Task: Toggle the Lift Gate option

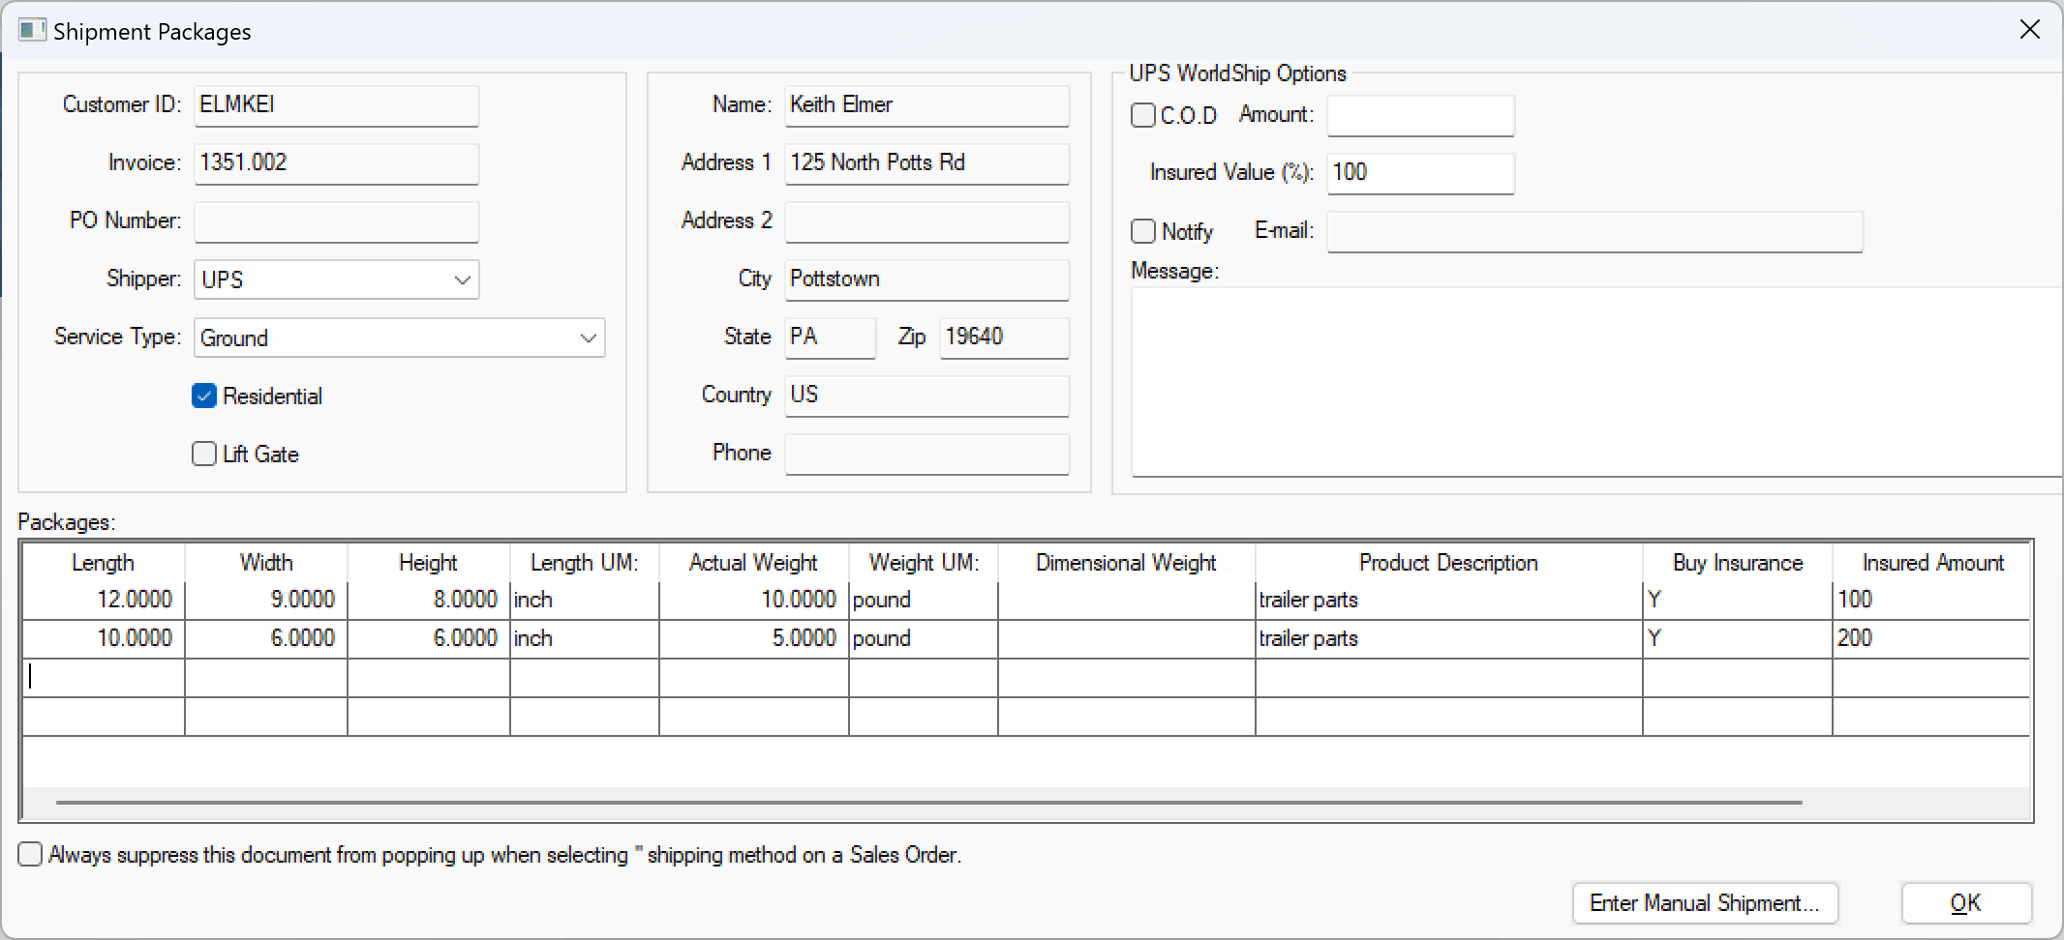Action: click(204, 454)
